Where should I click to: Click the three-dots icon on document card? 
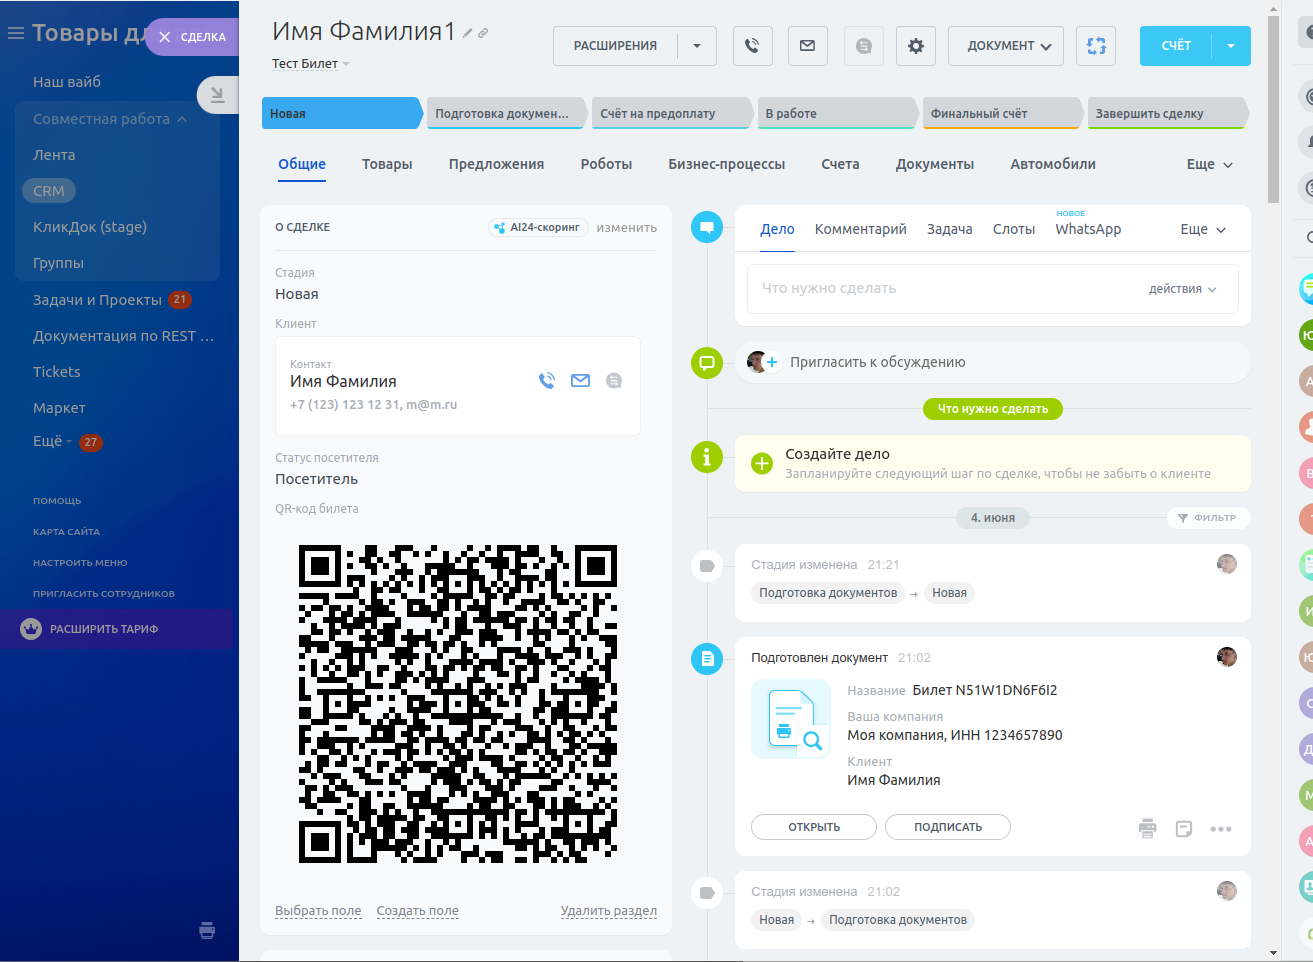click(x=1220, y=828)
